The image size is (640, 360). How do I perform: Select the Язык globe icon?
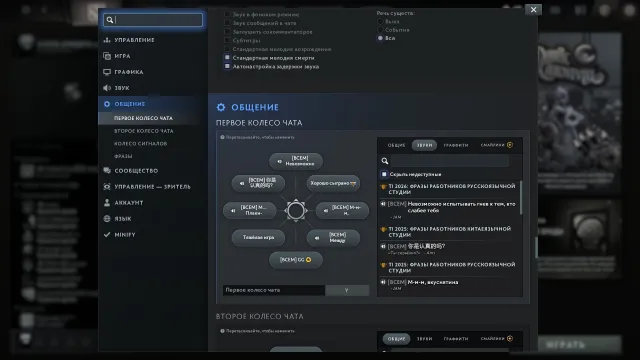tap(107, 218)
